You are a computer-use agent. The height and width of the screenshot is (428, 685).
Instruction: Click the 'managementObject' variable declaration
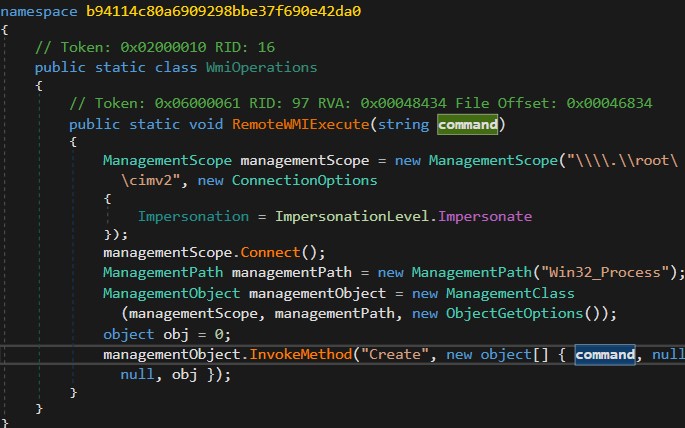(x=318, y=293)
